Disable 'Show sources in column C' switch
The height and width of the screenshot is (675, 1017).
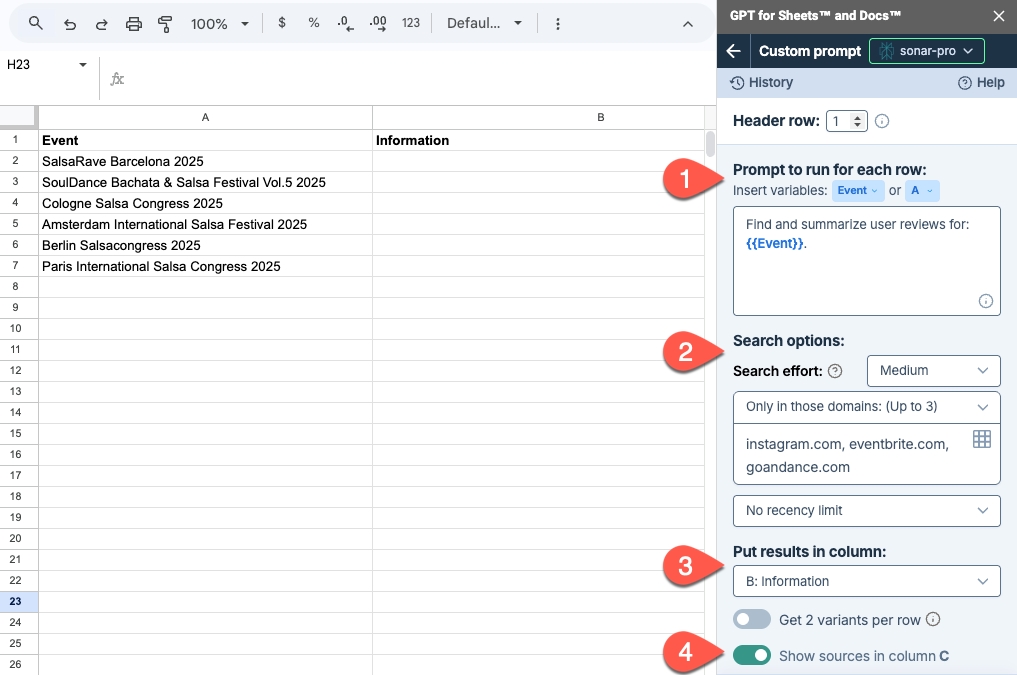point(752,656)
